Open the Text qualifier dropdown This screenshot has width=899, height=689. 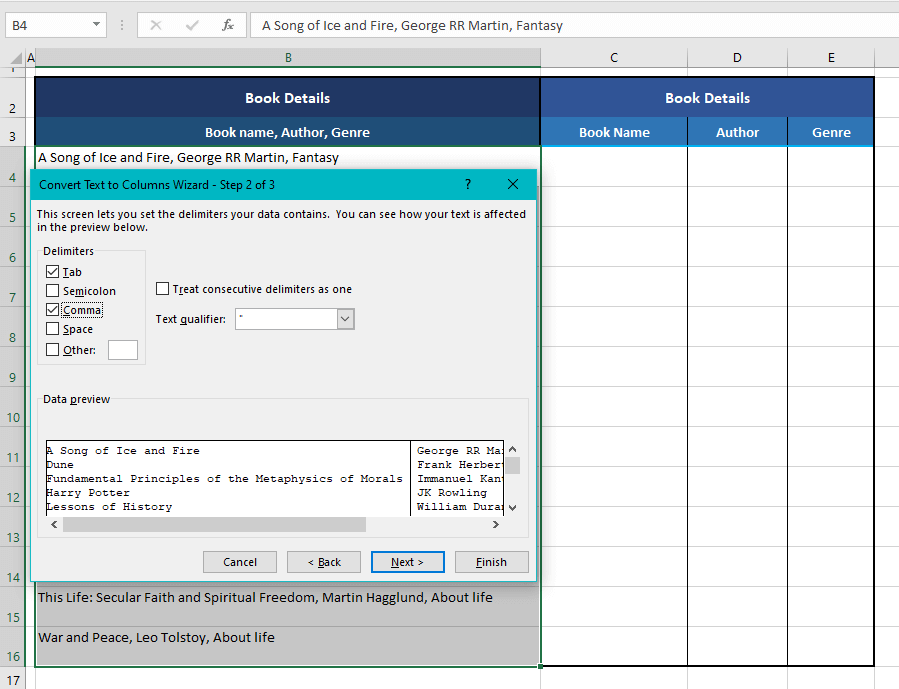(x=343, y=319)
